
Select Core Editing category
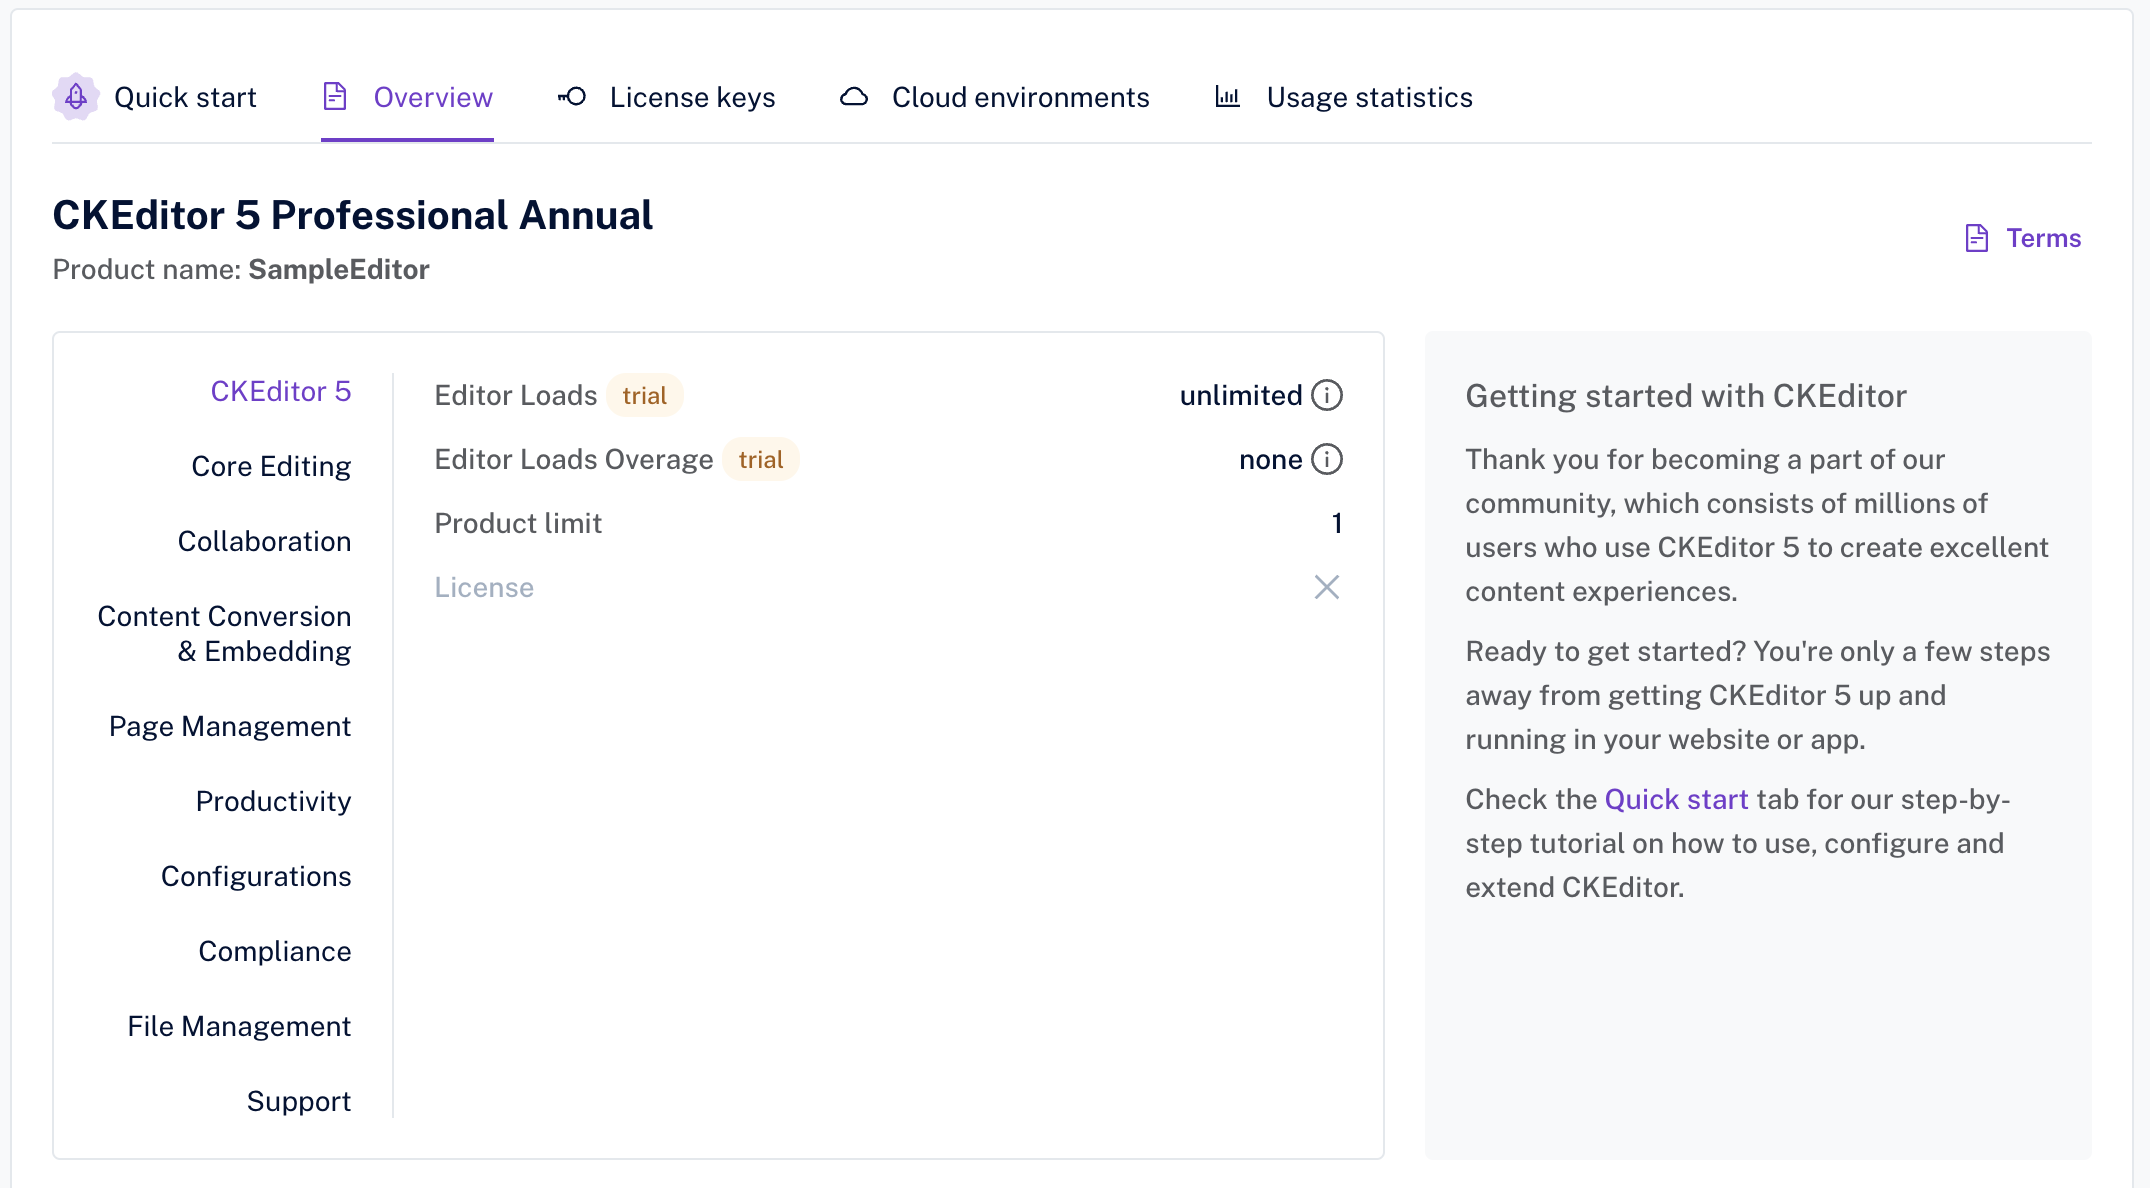pyautogui.click(x=271, y=466)
